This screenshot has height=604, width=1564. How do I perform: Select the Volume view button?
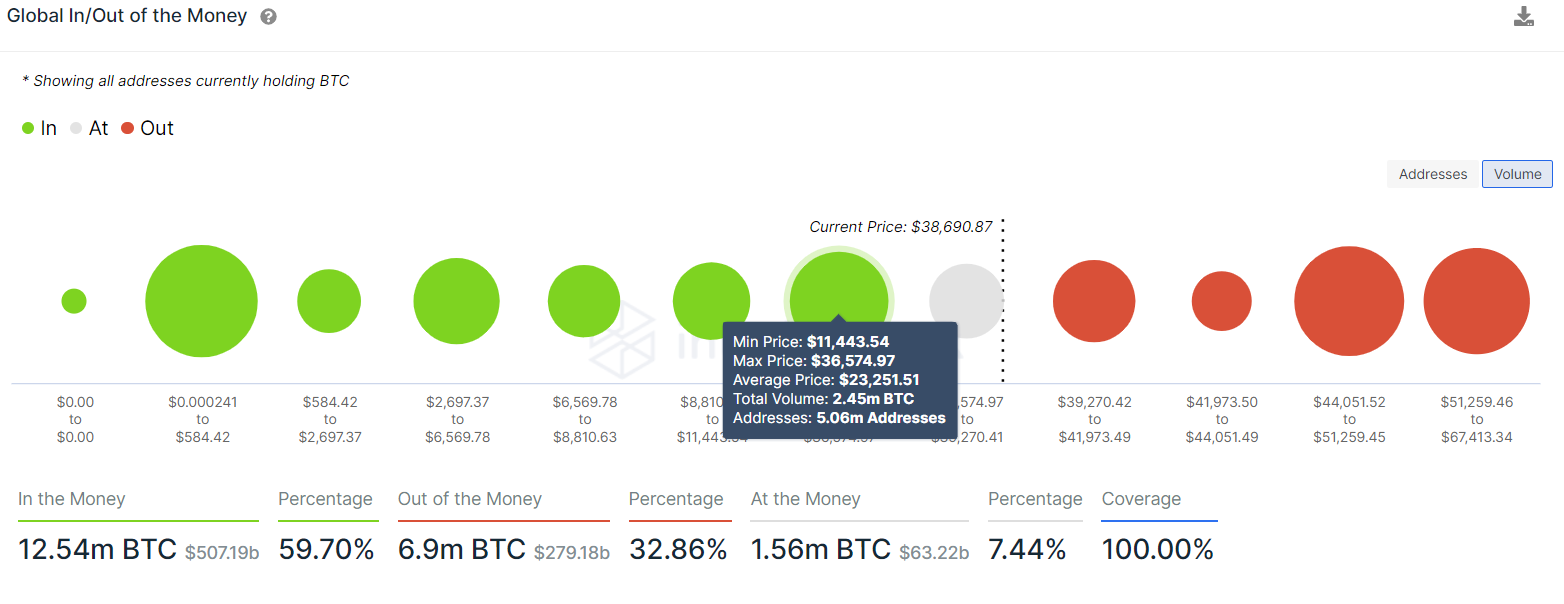(1518, 174)
